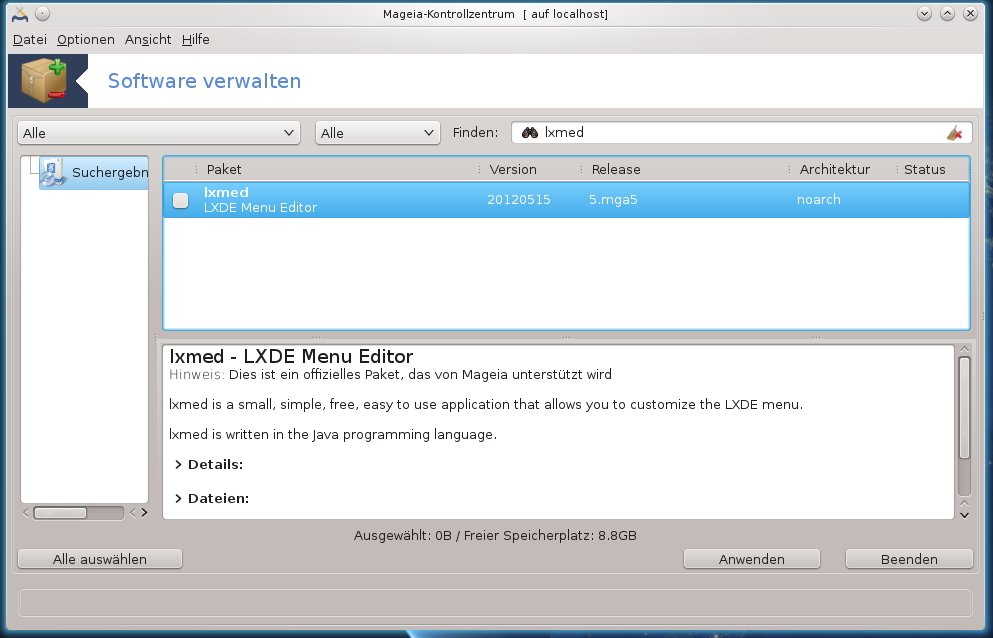Click the Hinweis official package note
This screenshot has height=638, width=993.
click(391, 374)
